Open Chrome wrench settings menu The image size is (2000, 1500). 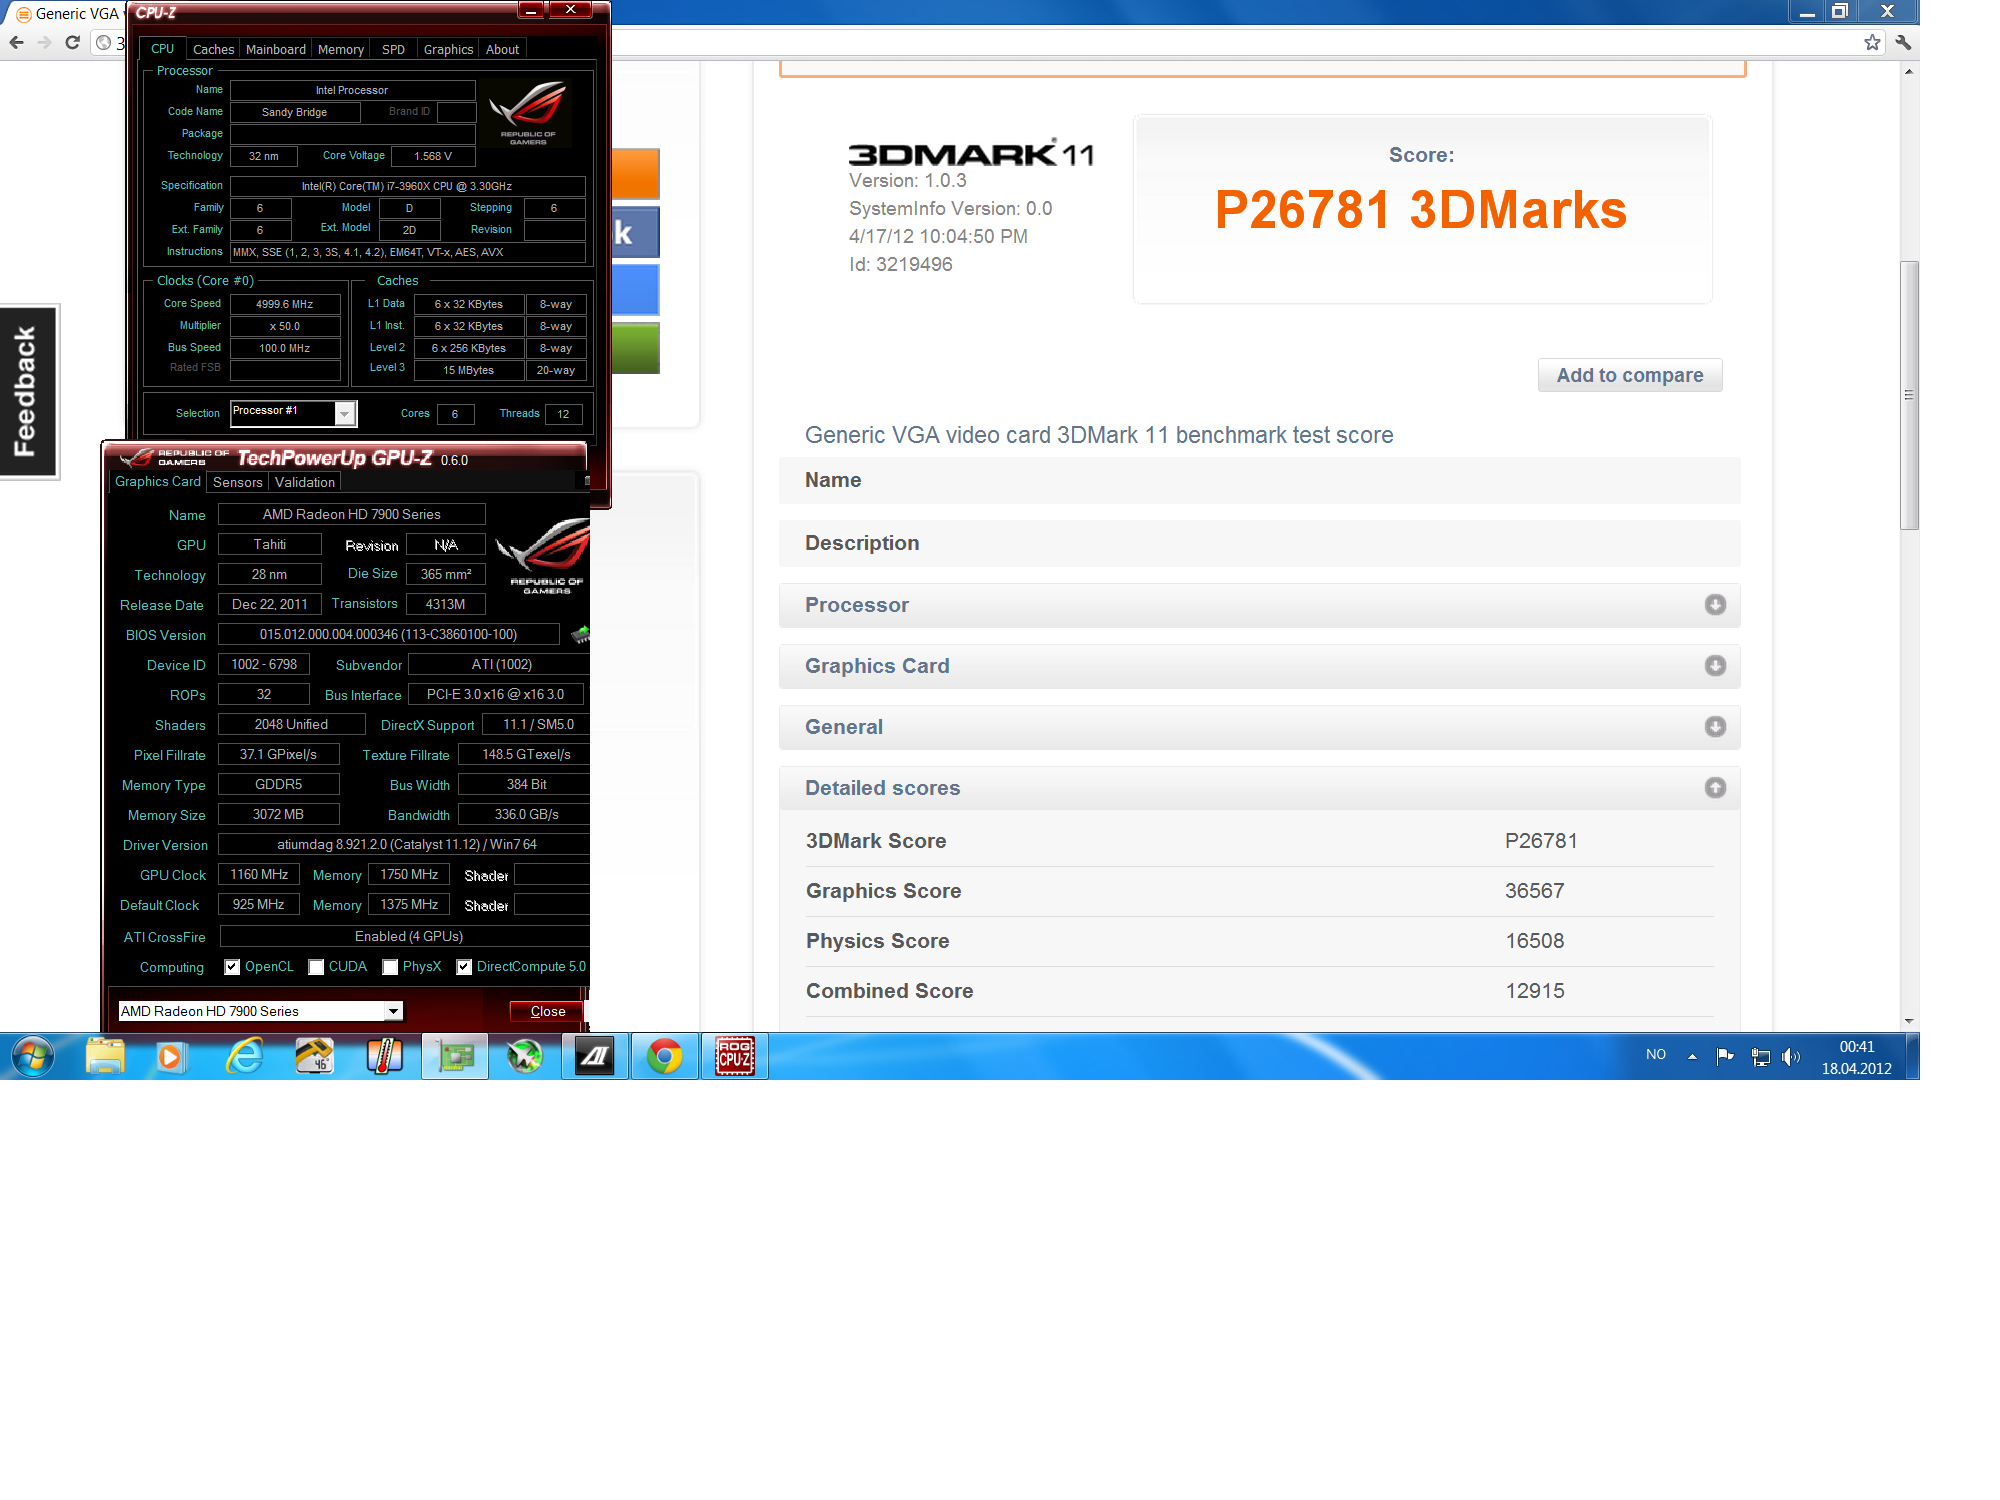(x=1903, y=42)
